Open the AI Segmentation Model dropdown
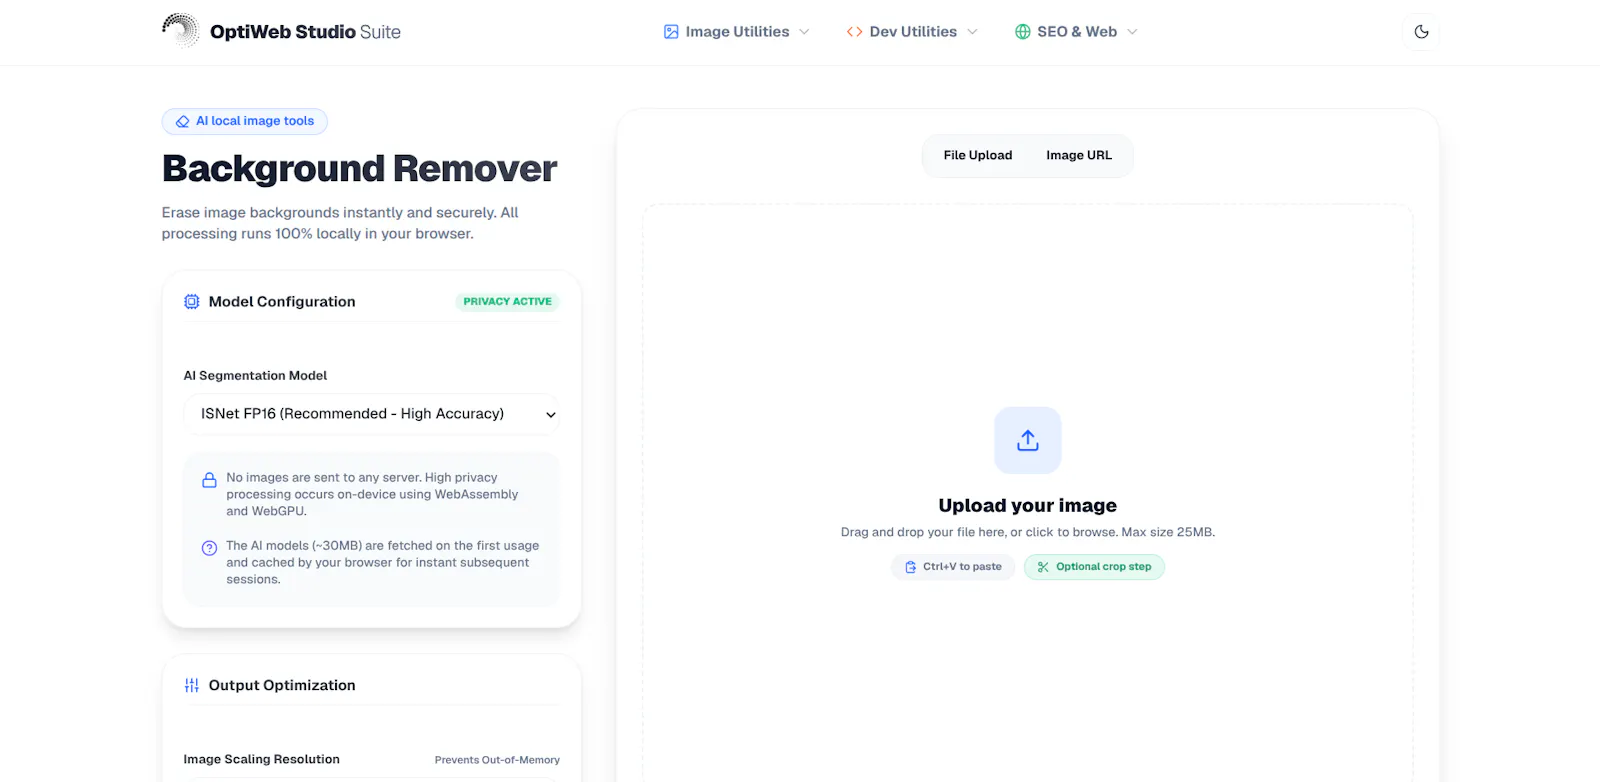This screenshot has height=782, width=1600. pos(371,414)
